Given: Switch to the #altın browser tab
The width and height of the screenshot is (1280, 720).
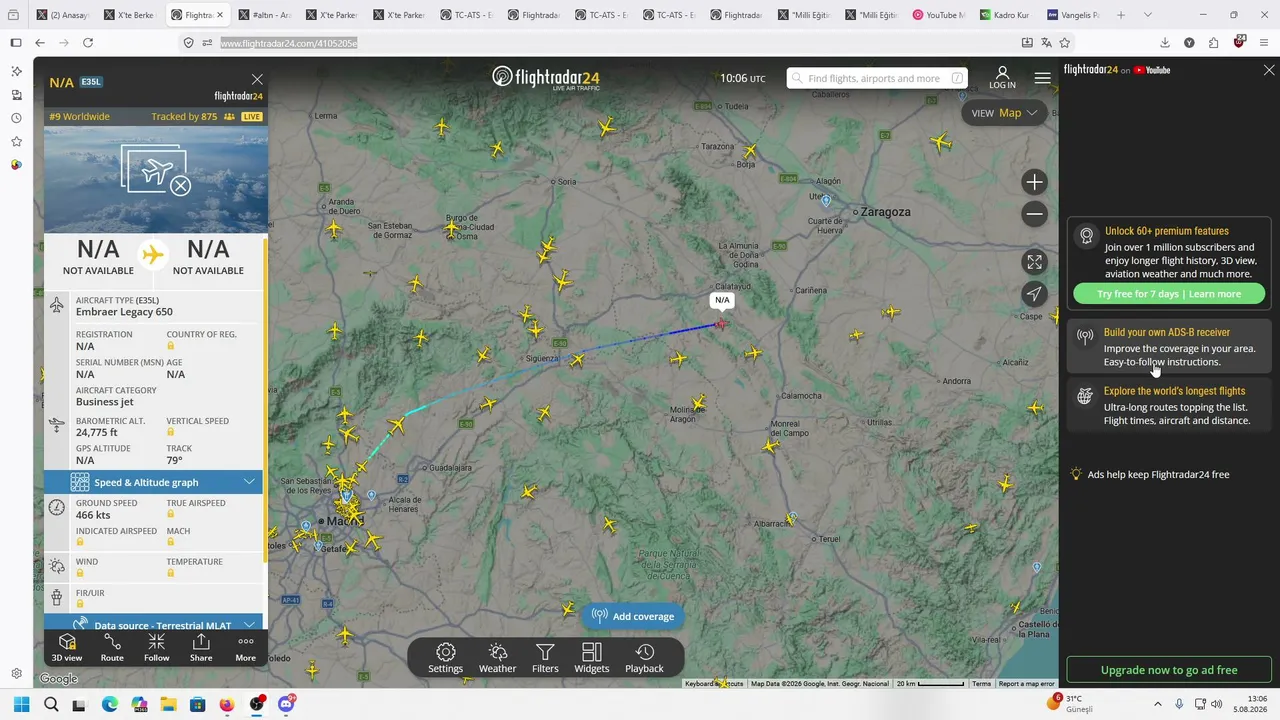Looking at the screenshot, I should point(266,15).
